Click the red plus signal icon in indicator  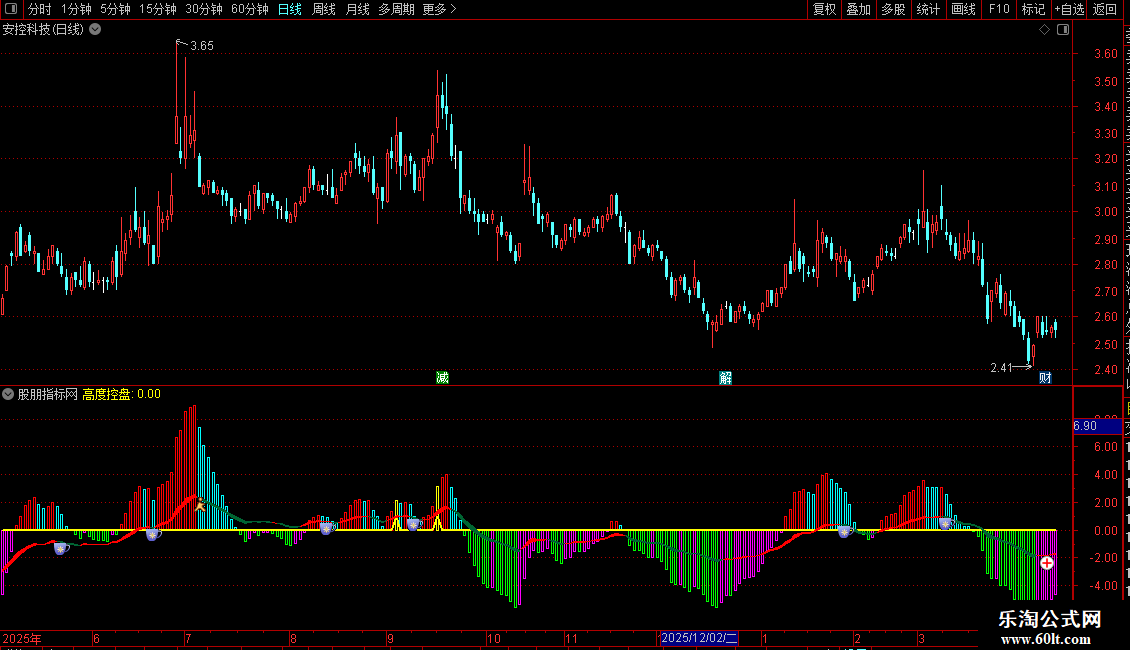[x=1046, y=563]
